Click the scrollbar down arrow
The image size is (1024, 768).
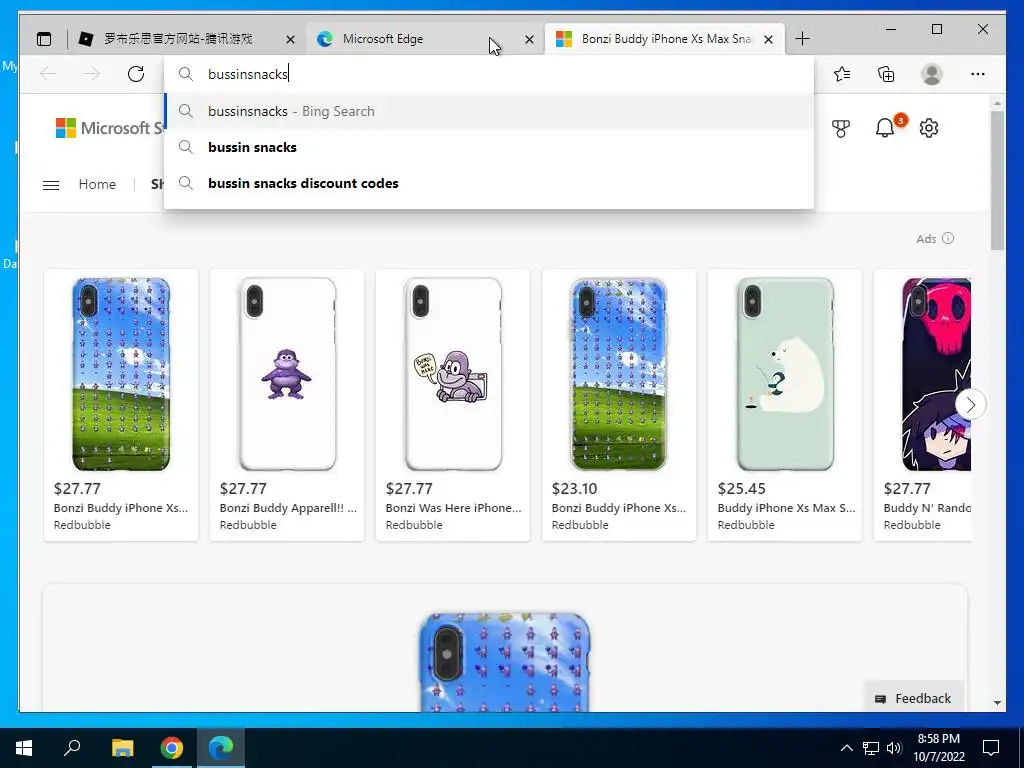[x=997, y=703]
